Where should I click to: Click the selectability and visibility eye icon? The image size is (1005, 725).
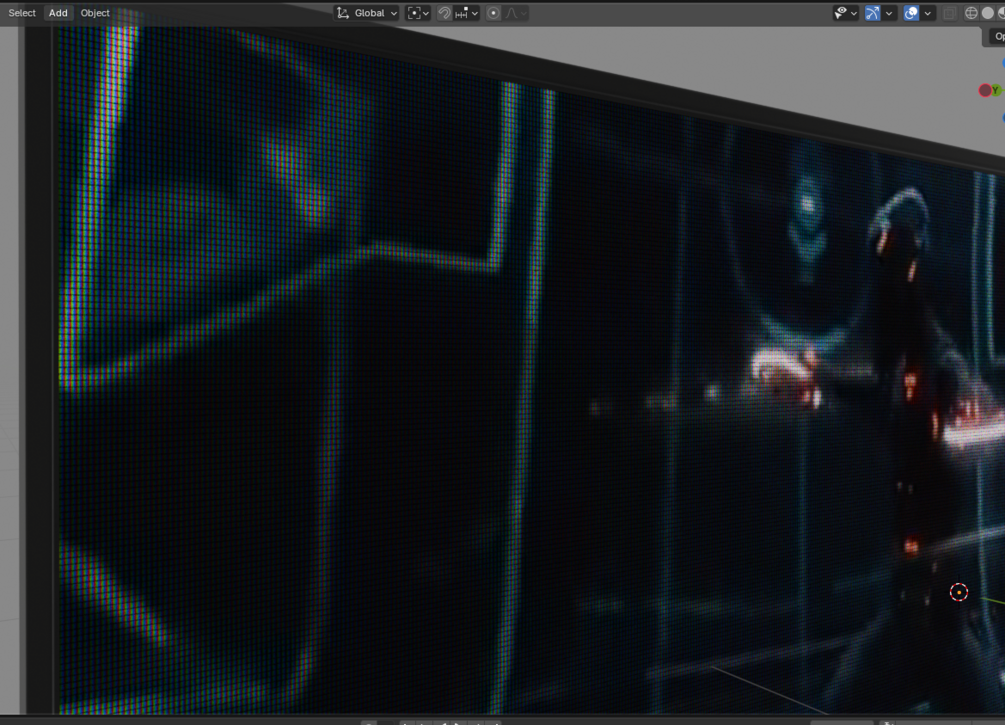pyautogui.click(x=840, y=13)
